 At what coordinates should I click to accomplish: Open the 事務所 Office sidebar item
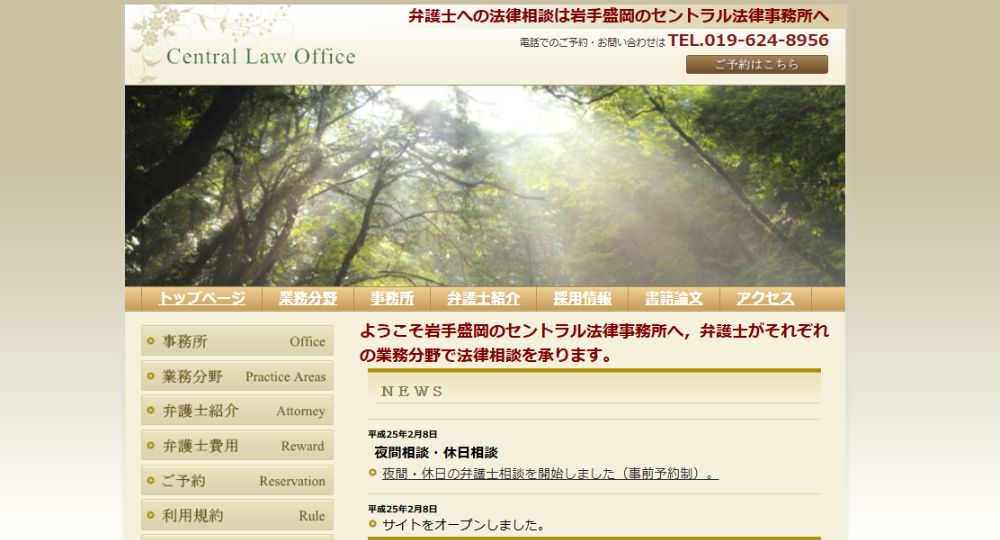[x=237, y=341]
